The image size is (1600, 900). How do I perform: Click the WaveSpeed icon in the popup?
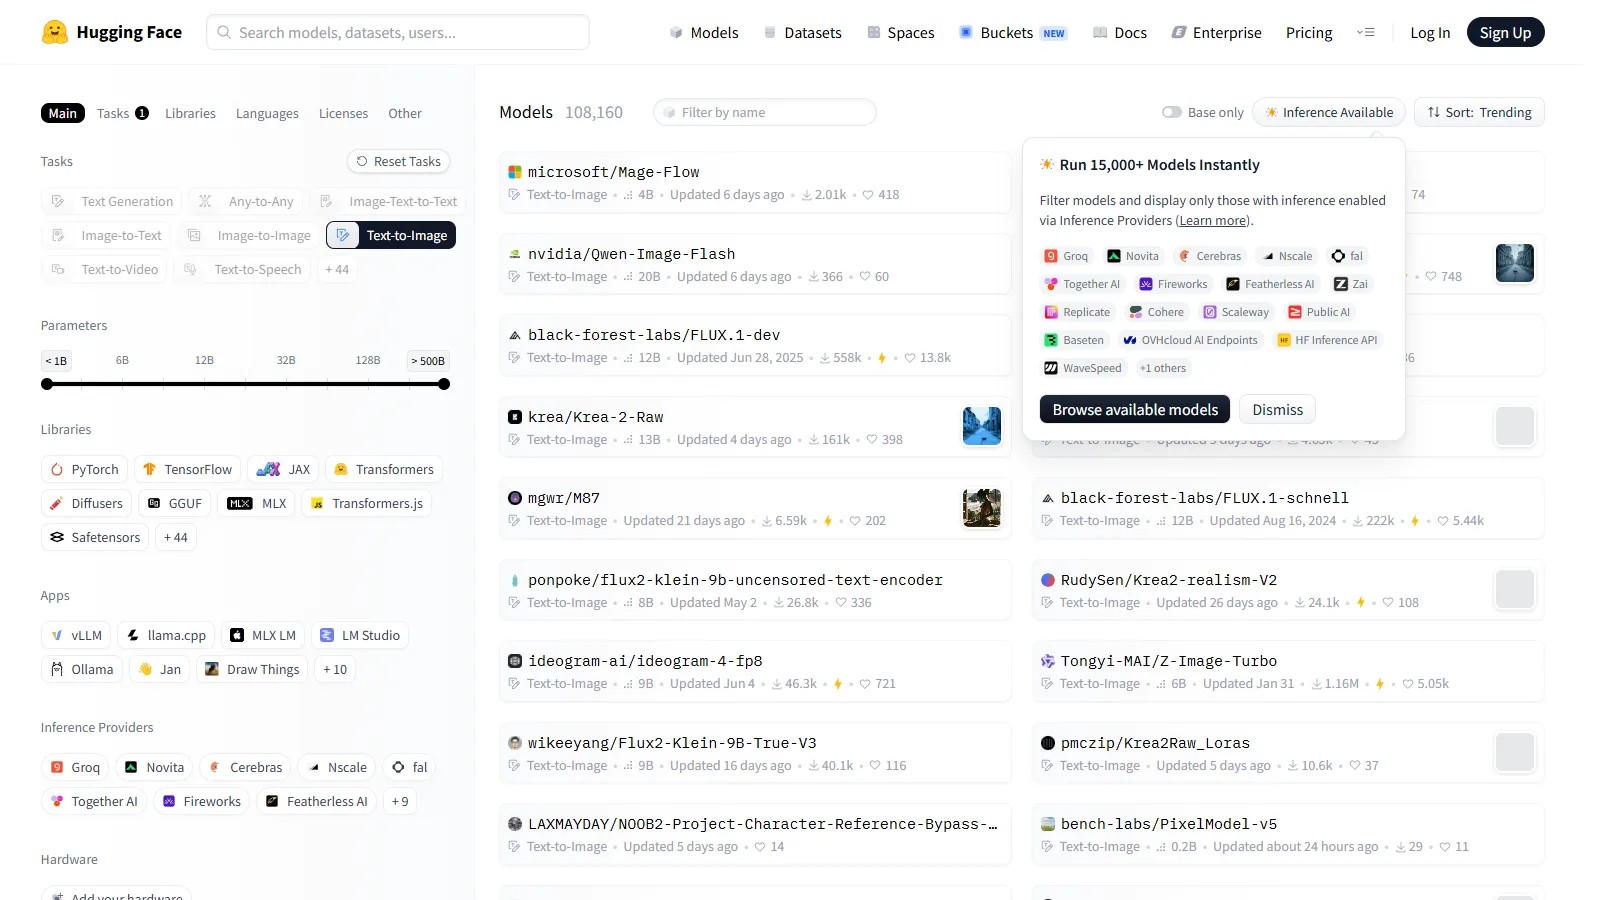point(1051,368)
